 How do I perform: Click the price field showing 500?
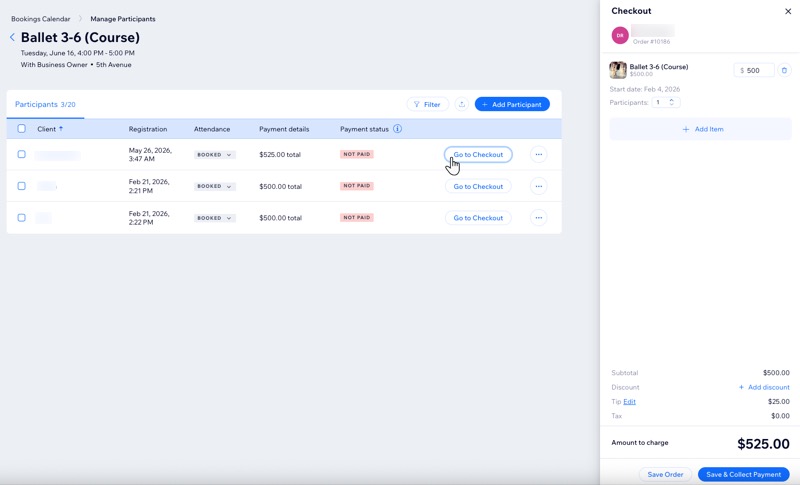pos(754,70)
